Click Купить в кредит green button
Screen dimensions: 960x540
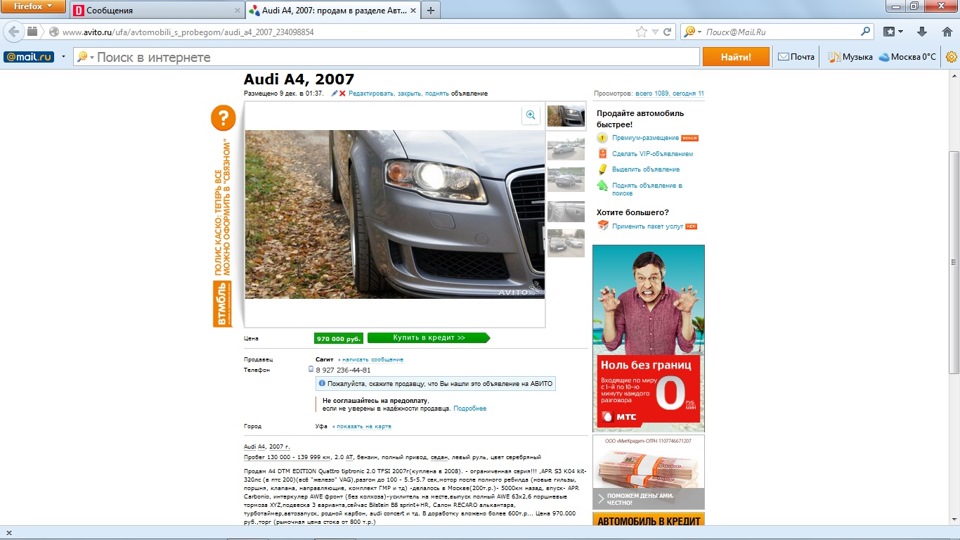(429, 337)
